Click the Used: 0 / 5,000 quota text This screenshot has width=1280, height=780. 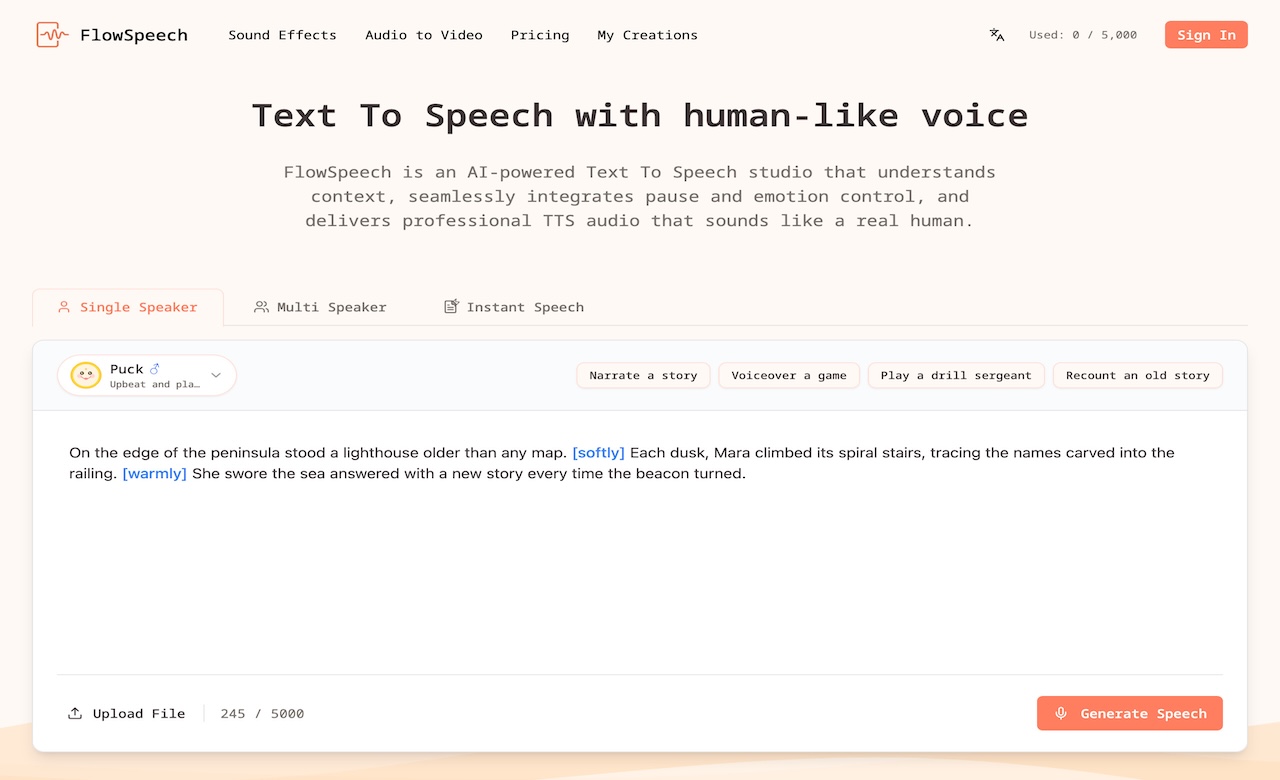1083,35
